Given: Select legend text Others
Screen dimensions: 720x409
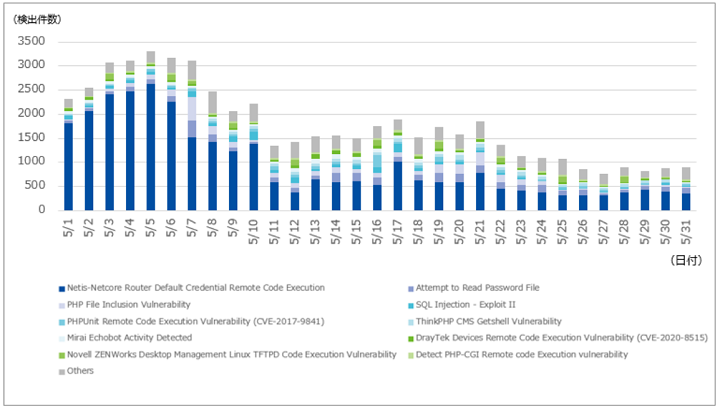Looking at the screenshot, I should coord(80,370).
